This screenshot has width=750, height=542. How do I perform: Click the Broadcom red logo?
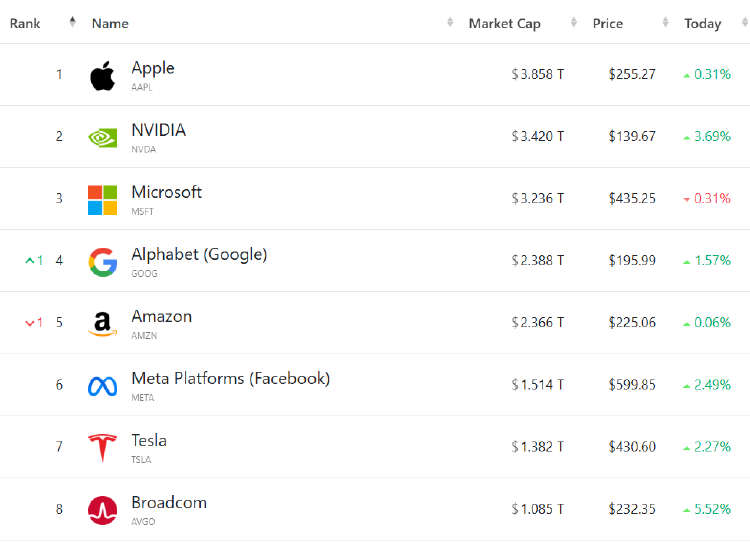tap(102, 510)
